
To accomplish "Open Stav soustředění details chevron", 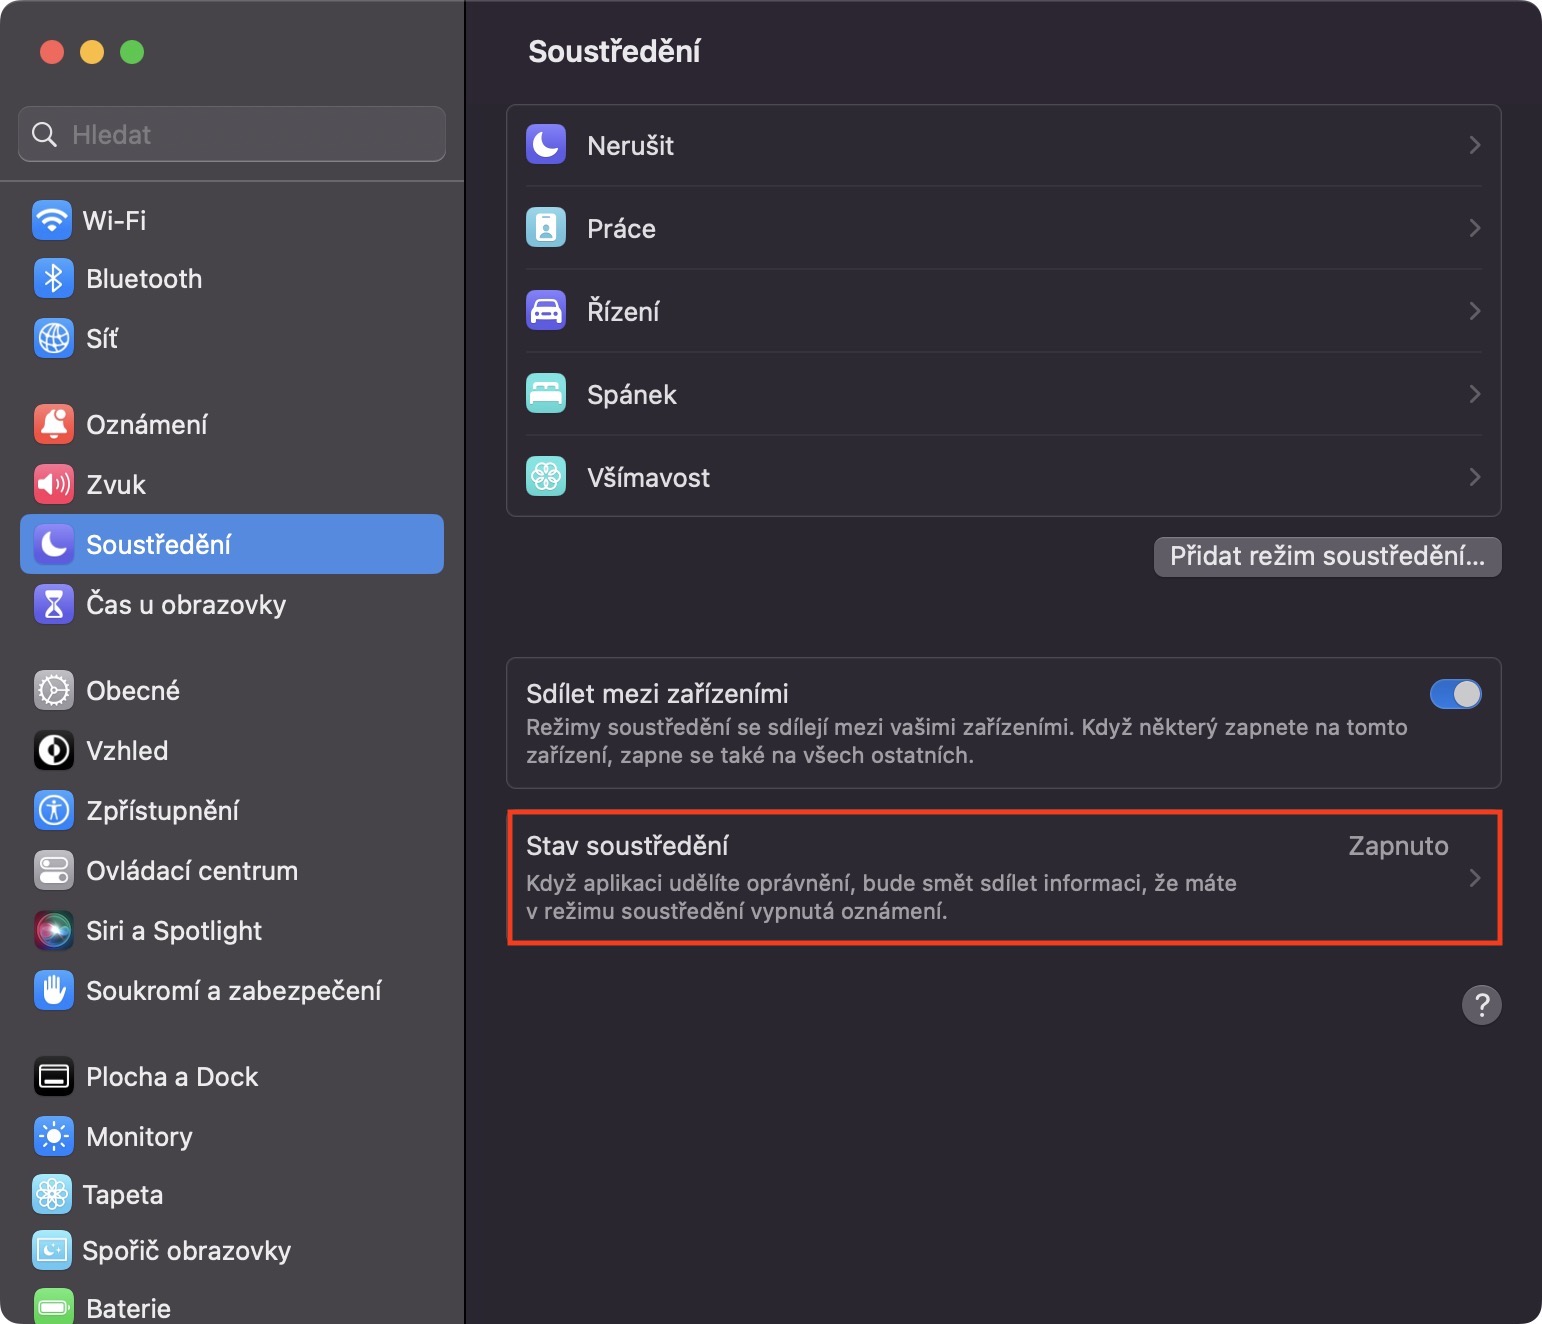I will [1474, 878].
